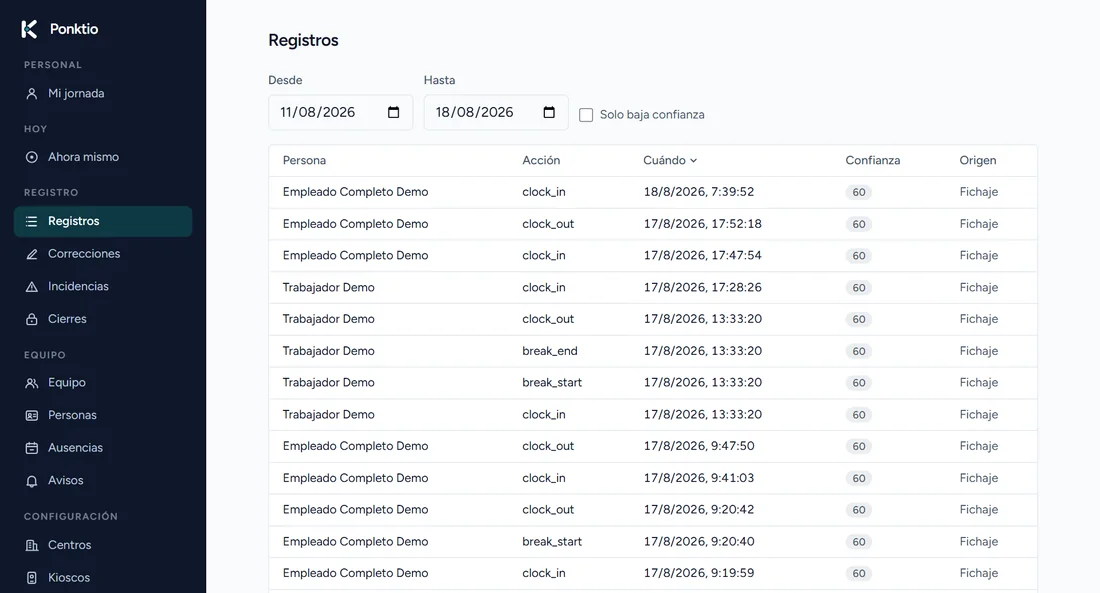Click timestamp 17/8/2026, 17:52:18

coord(702,224)
